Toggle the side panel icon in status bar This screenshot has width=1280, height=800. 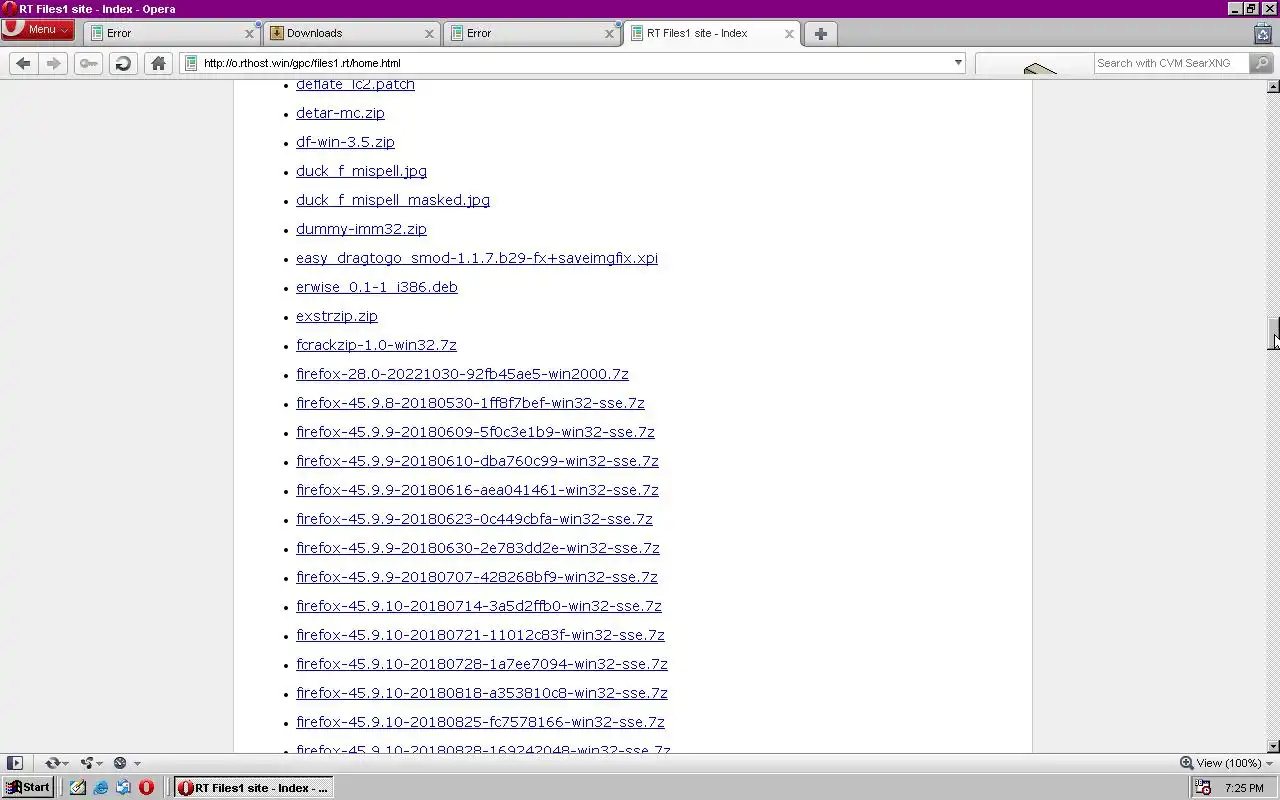tap(14, 763)
